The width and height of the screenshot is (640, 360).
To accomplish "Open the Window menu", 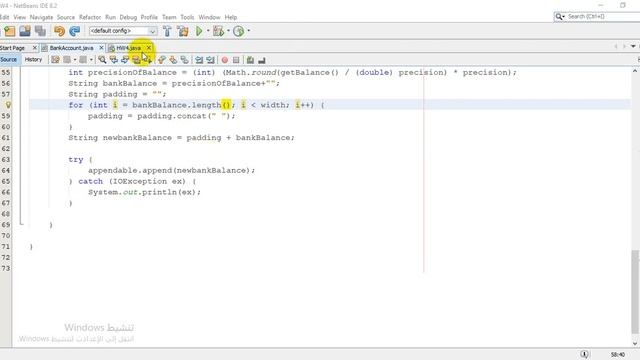I will (x=209, y=17).
